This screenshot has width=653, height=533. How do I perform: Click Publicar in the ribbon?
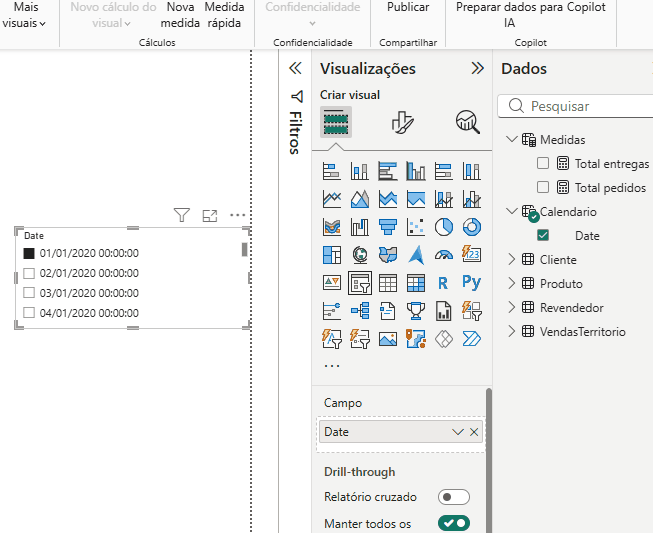click(408, 7)
